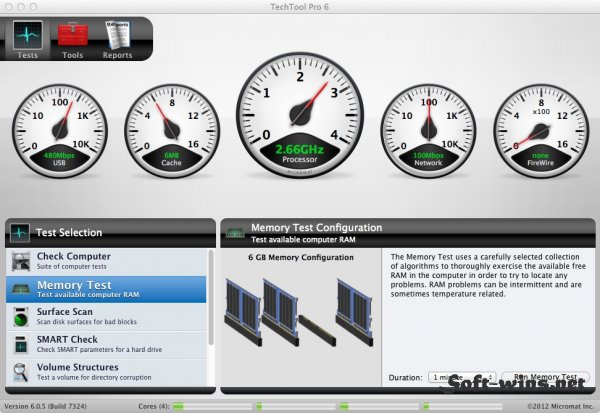
Task: Click the SMART Check drive icon
Action: (21, 344)
